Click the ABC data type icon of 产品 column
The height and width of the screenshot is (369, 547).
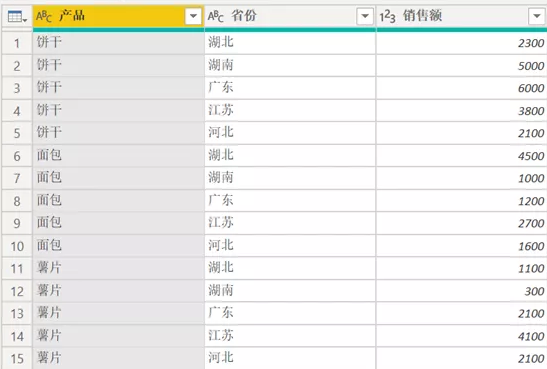(44, 16)
